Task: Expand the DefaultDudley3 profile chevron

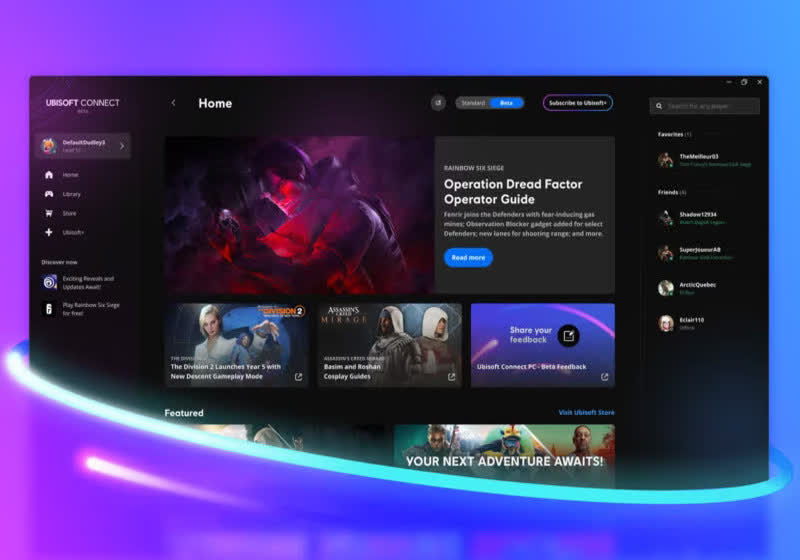Action: point(122,146)
